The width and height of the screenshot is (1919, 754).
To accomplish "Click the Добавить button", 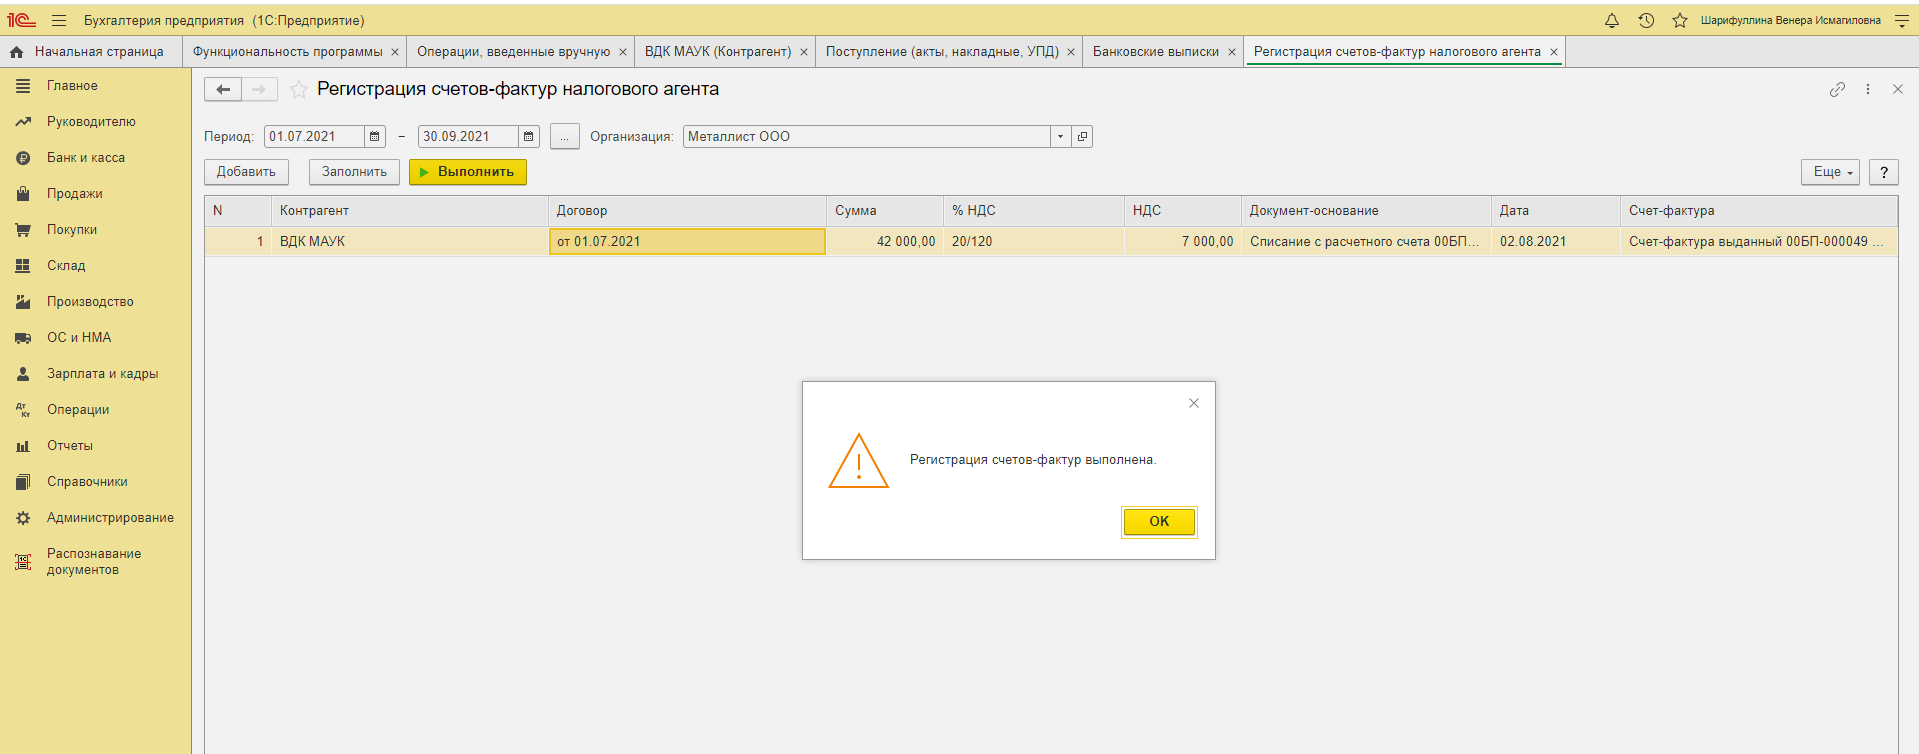I will click(x=246, y=172).
